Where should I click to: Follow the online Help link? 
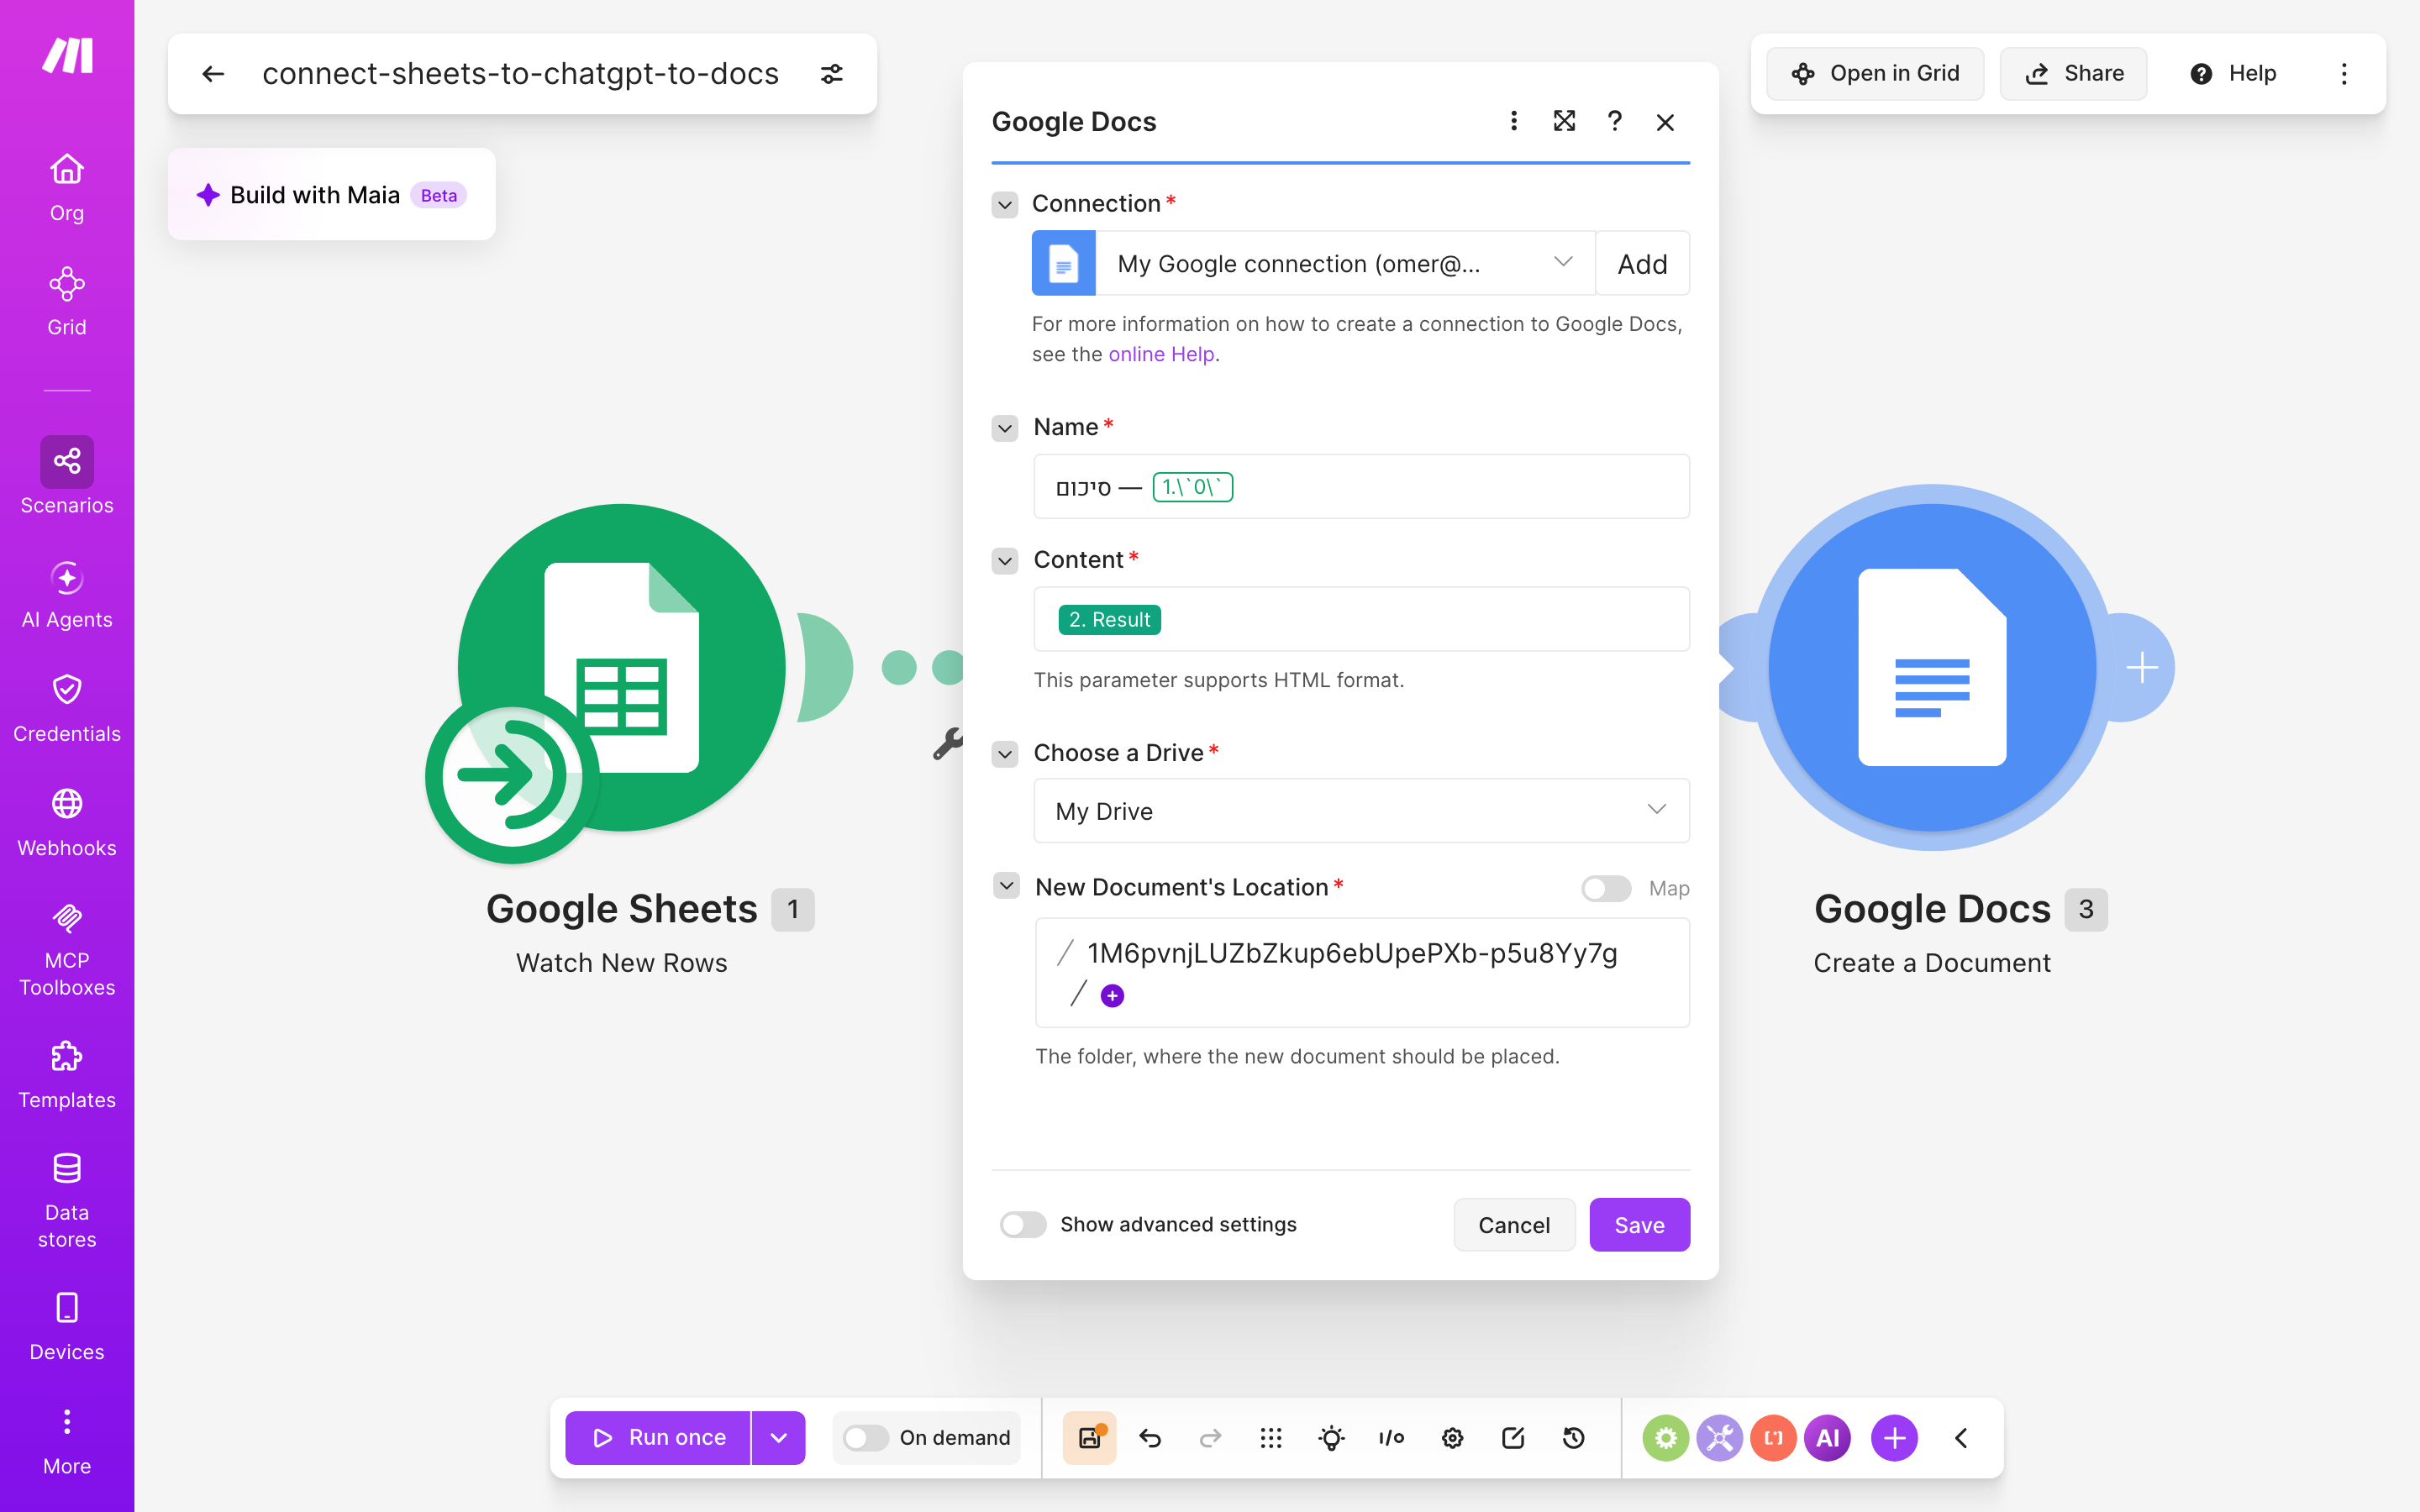tap(1161, 354)
